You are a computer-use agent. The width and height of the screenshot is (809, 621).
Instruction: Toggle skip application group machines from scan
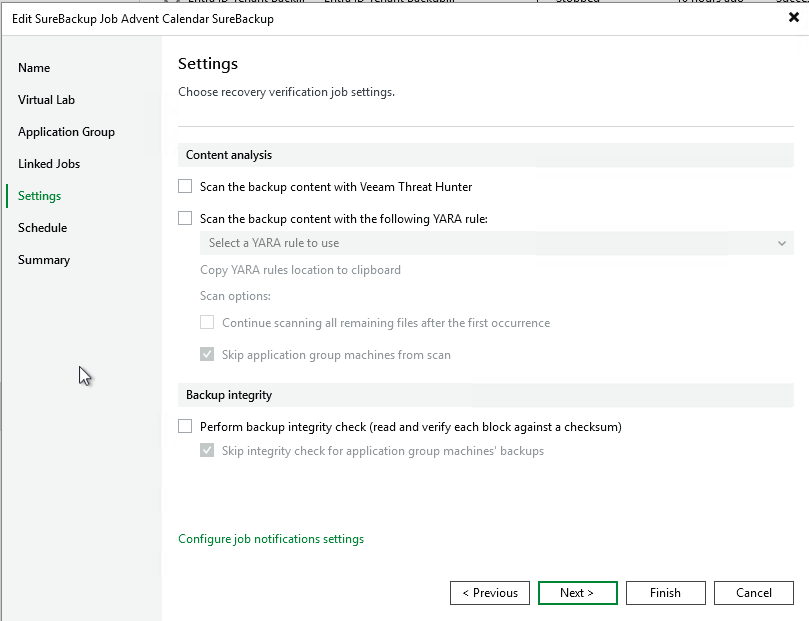pos(207,355)
